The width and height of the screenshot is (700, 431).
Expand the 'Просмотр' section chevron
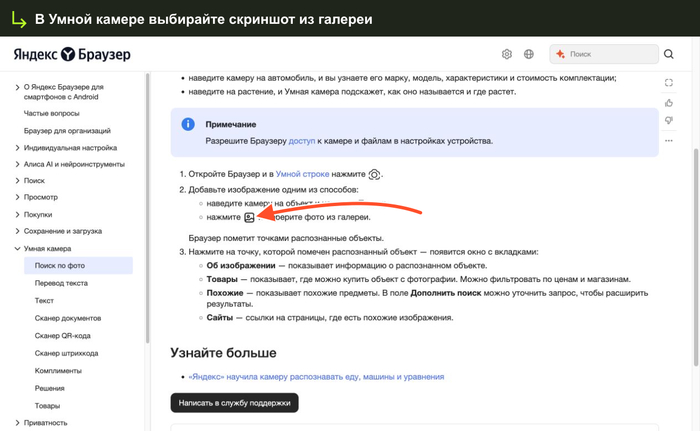tap(17, 197)
